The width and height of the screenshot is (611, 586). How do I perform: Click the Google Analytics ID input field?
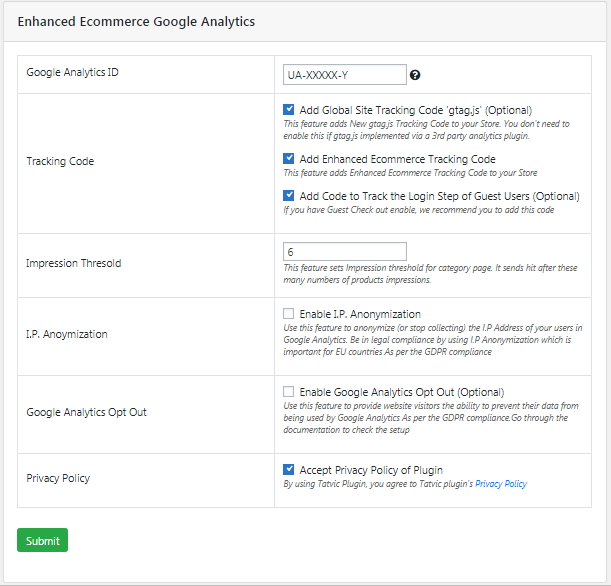[345, 75]
